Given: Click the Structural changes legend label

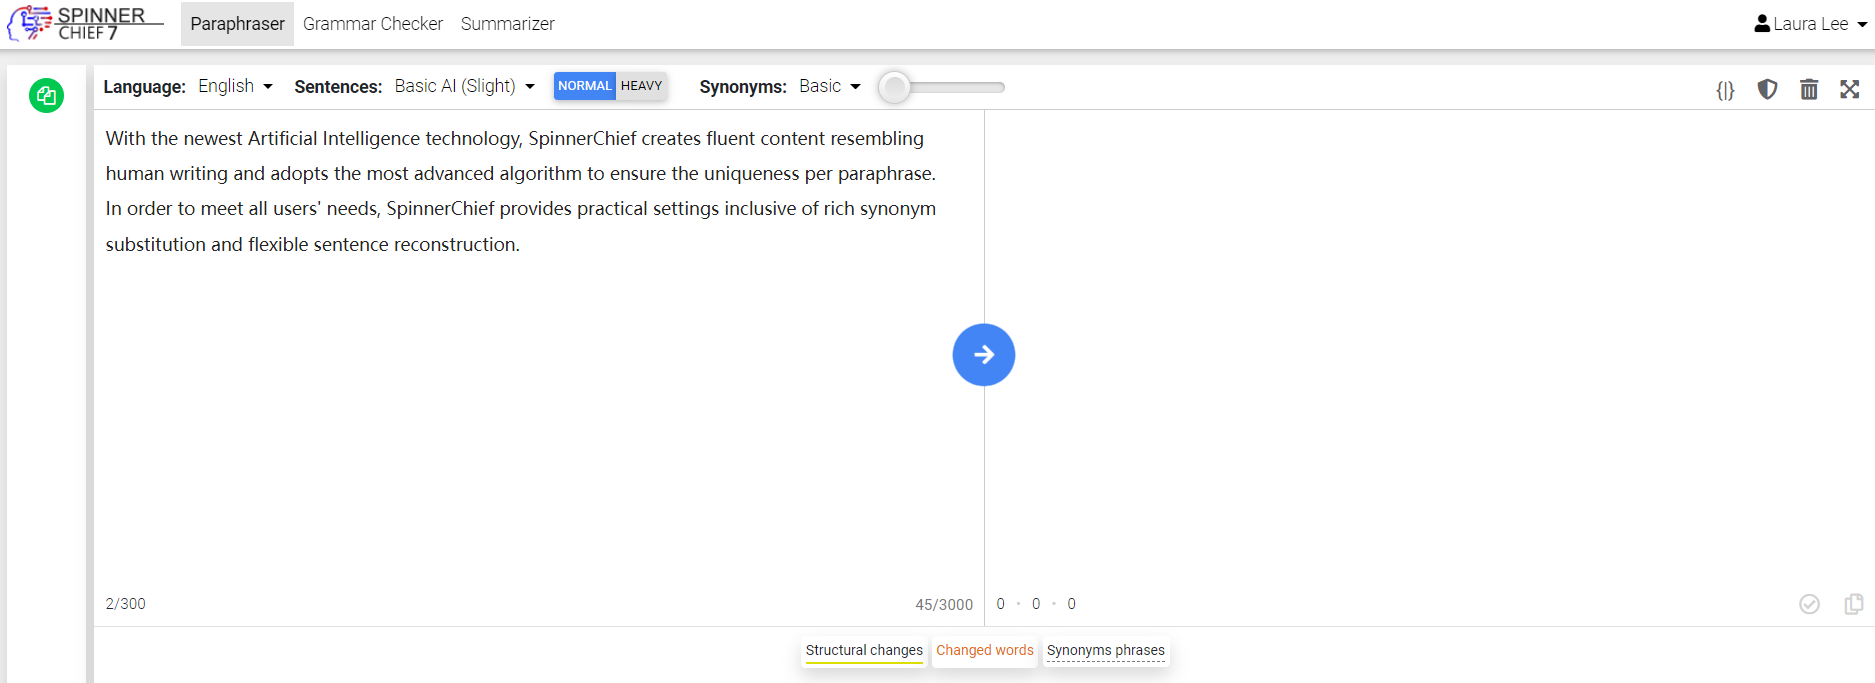Looking at the screenshot, I should coord(864,650).
